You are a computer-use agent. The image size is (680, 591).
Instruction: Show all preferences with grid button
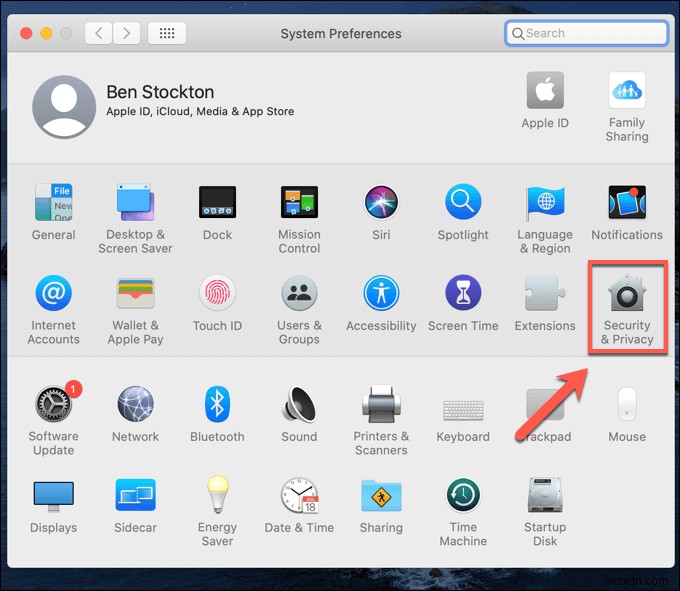click(x=167, y=33)
